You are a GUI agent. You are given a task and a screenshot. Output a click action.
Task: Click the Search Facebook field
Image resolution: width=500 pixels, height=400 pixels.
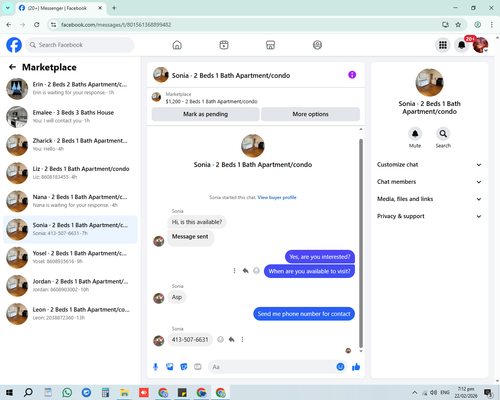click(x=80, y=45)
